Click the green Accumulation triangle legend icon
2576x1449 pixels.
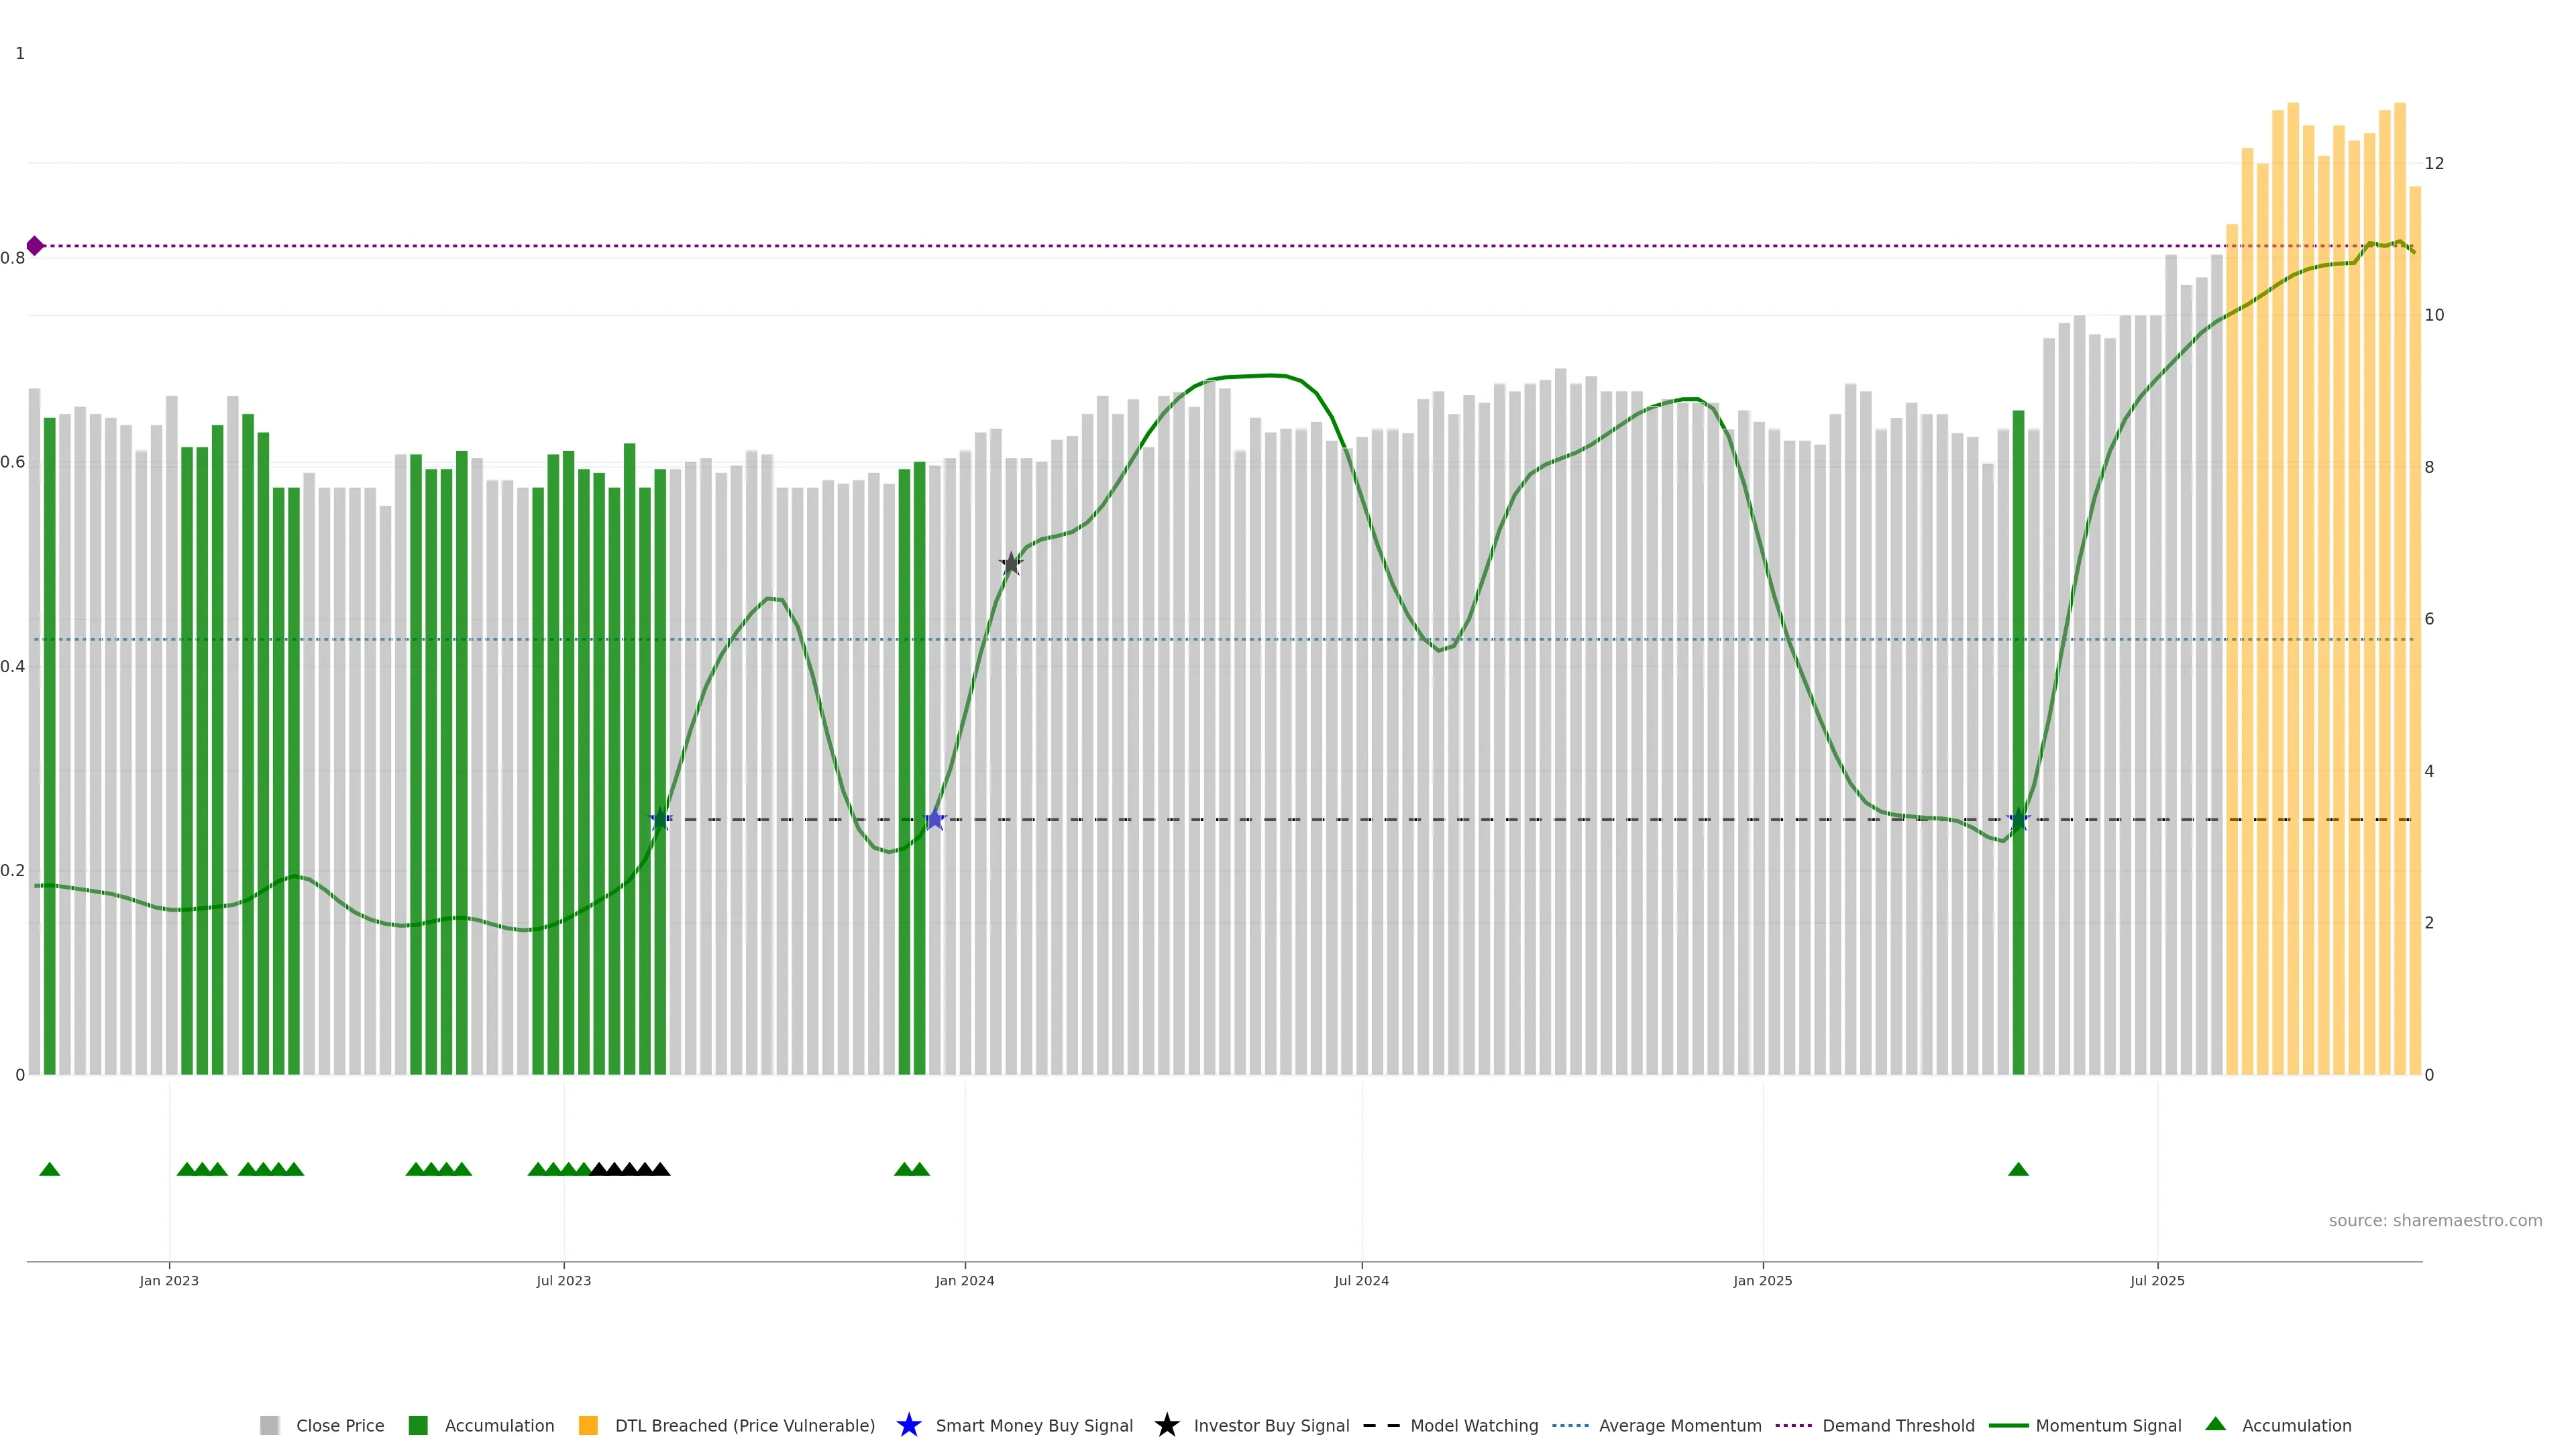pos(2215,1424)
